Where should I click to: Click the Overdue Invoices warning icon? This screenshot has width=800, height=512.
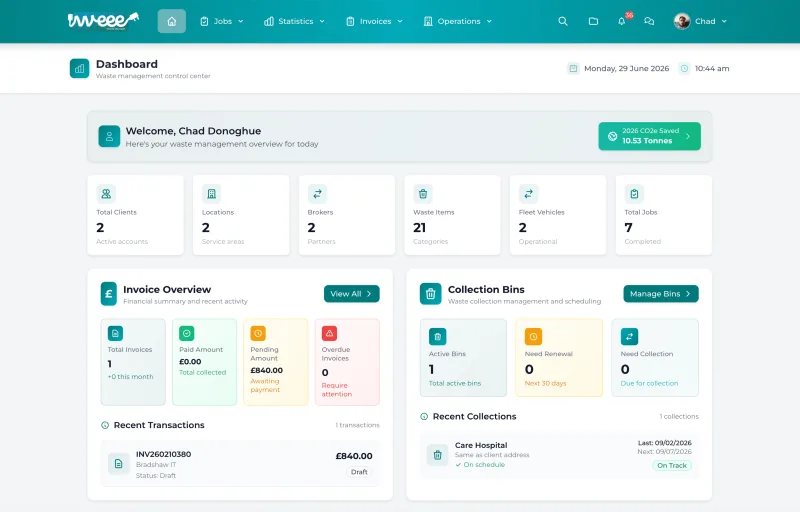[330, 334]
